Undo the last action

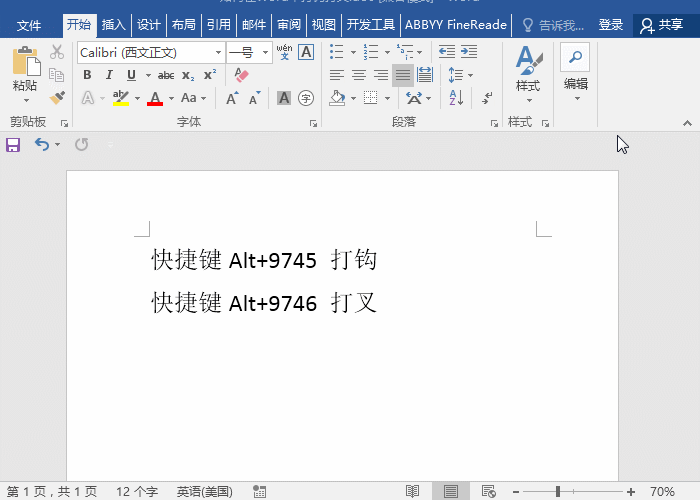pyautogui.click(x=42, y=144)
